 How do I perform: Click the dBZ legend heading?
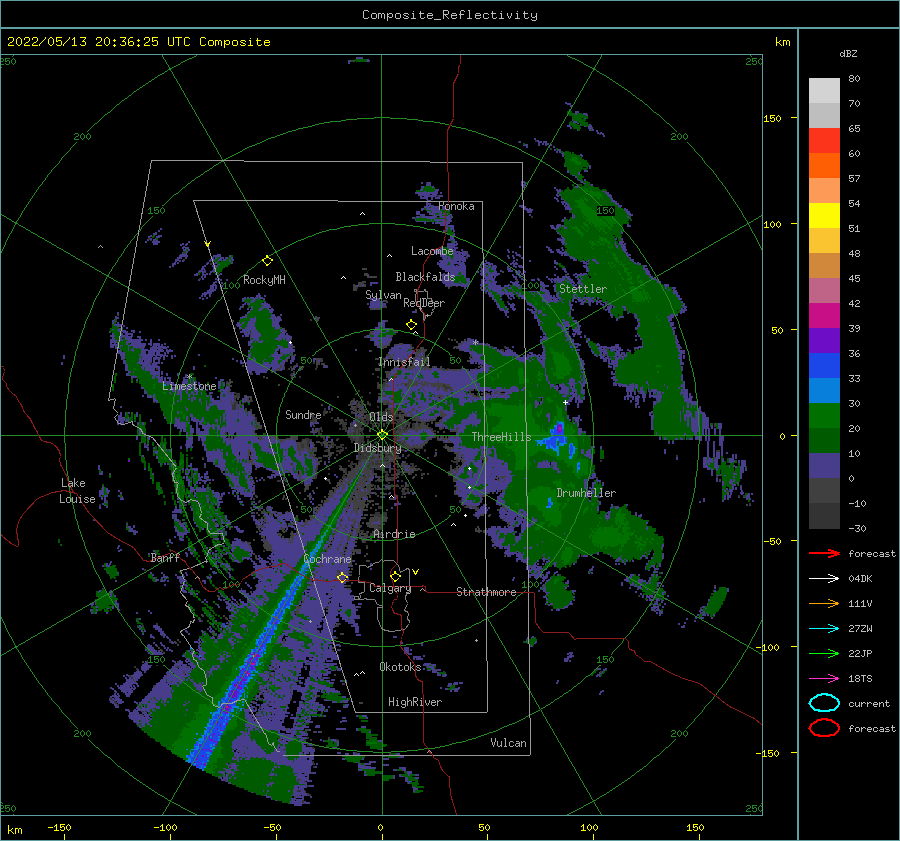tap(848, 54)
